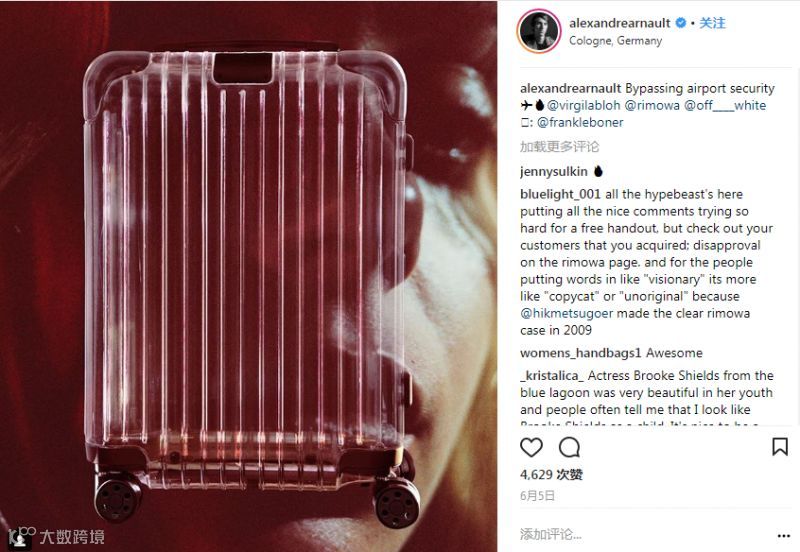Click the blue verified badge
This screenshot has width=800, height=552.
(x=681, y=23)
